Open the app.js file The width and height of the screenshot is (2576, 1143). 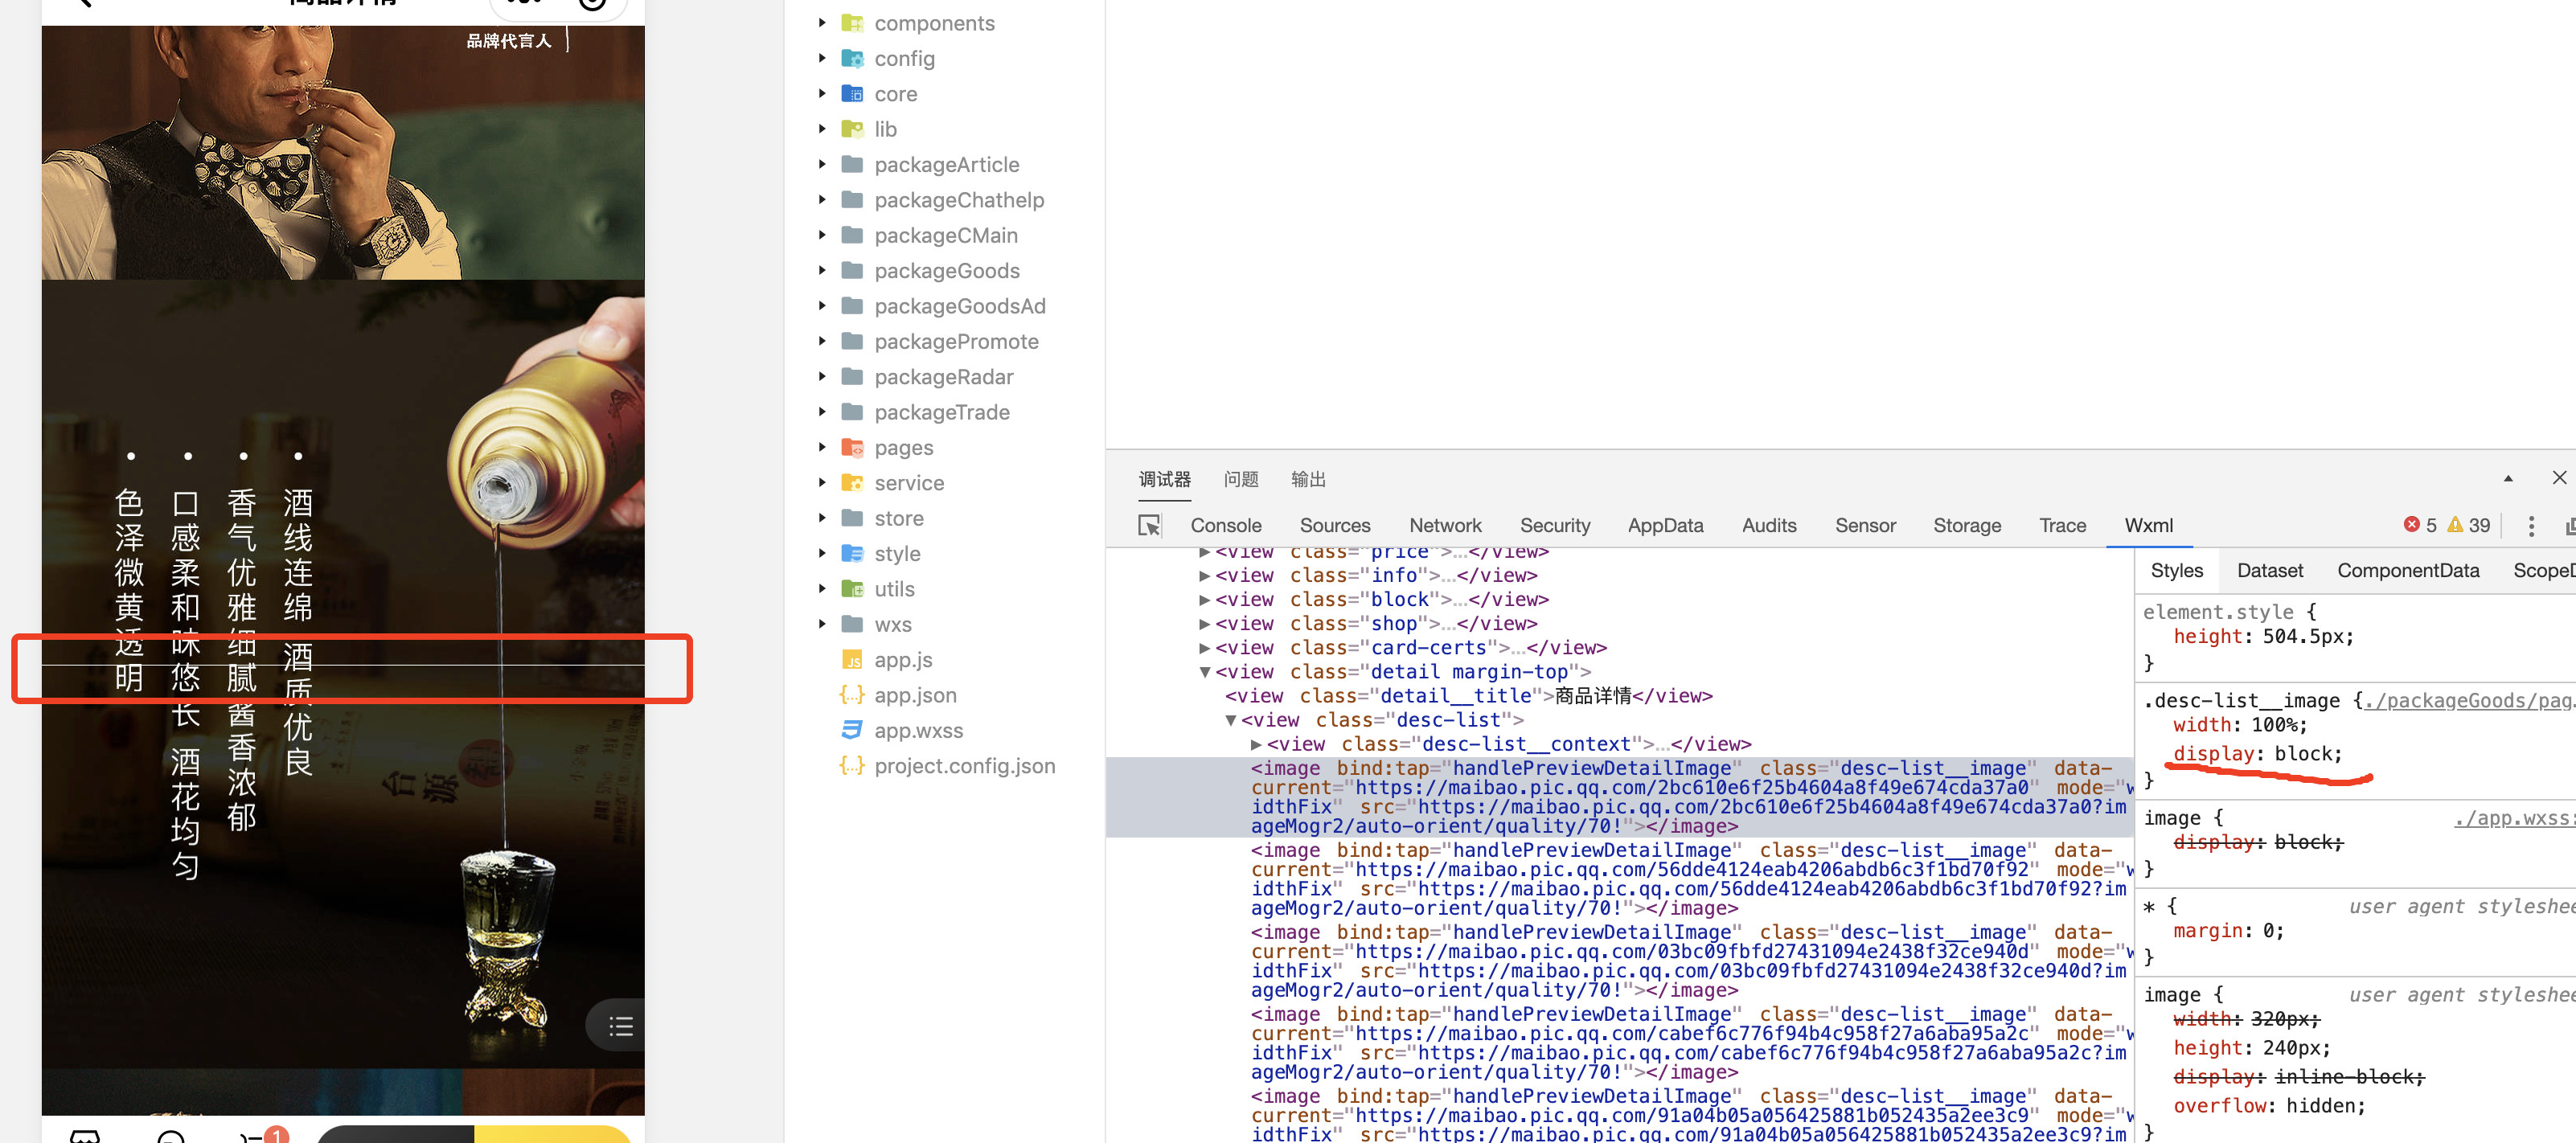pyautogui.click(x=902, y=659)
